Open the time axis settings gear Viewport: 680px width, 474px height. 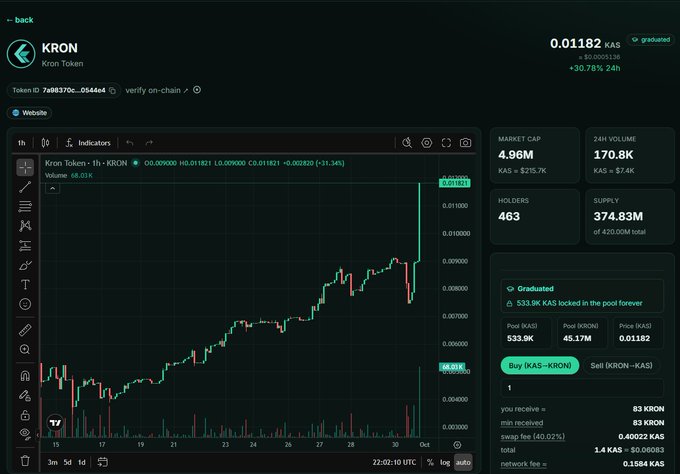(457, 445)
